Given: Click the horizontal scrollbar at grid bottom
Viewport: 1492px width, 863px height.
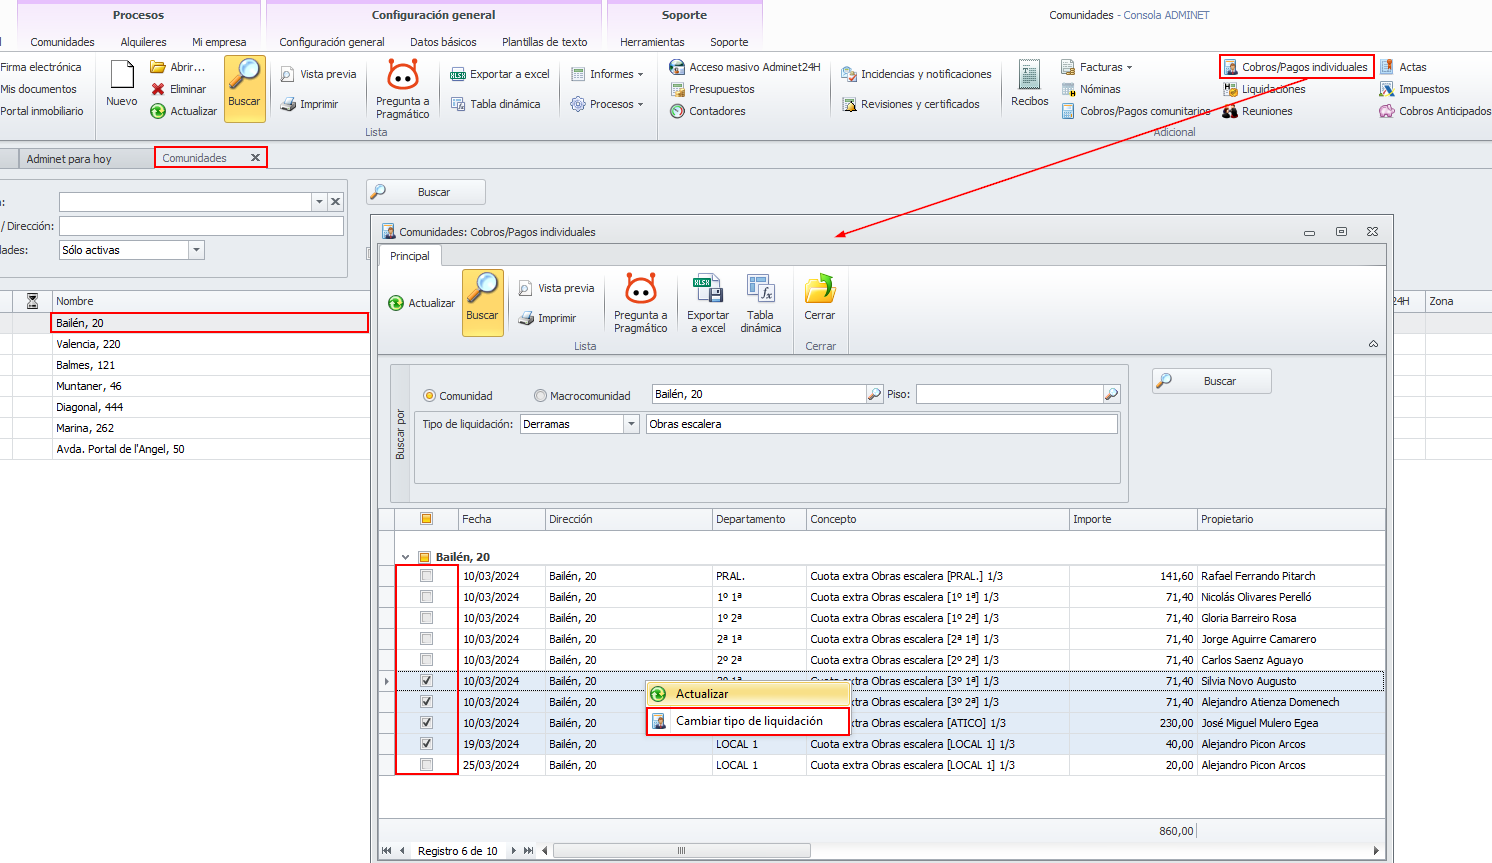Looking at the screenshot, I should [x=681, y=851].
